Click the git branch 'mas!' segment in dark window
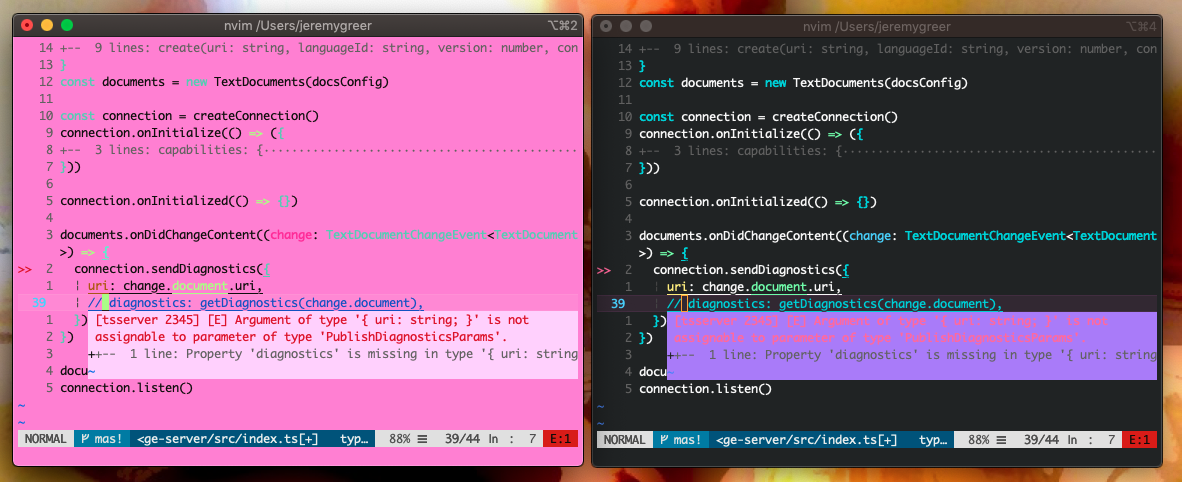1182x482 pixels. (x=681, y=440)
